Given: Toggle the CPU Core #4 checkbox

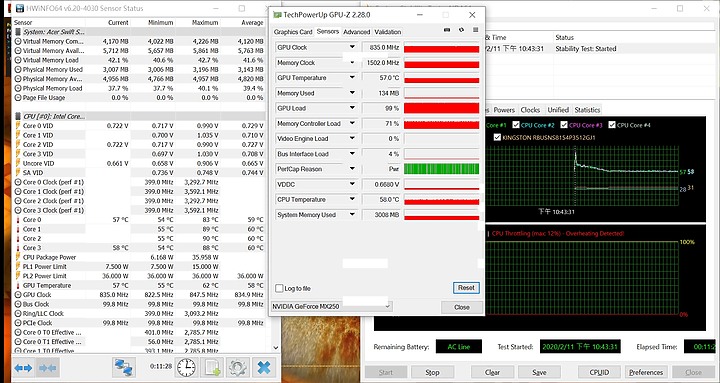Looking at the screenshot, I should pyautogui.click(x=612, y=125).
